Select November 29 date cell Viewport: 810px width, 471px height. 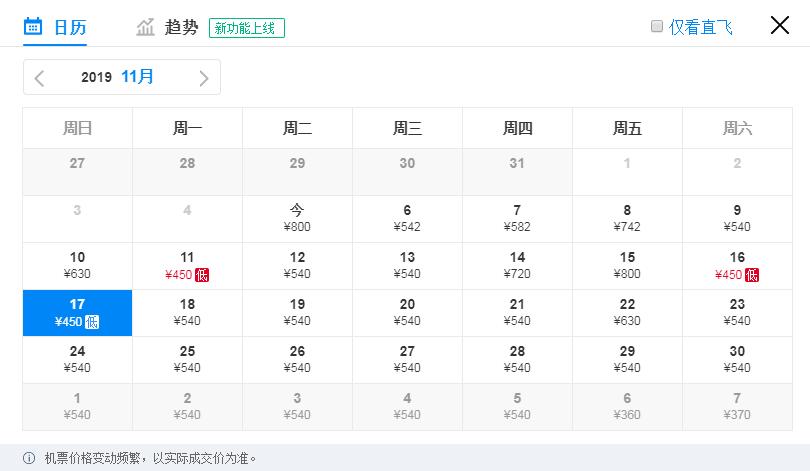[x=627, y=360]
